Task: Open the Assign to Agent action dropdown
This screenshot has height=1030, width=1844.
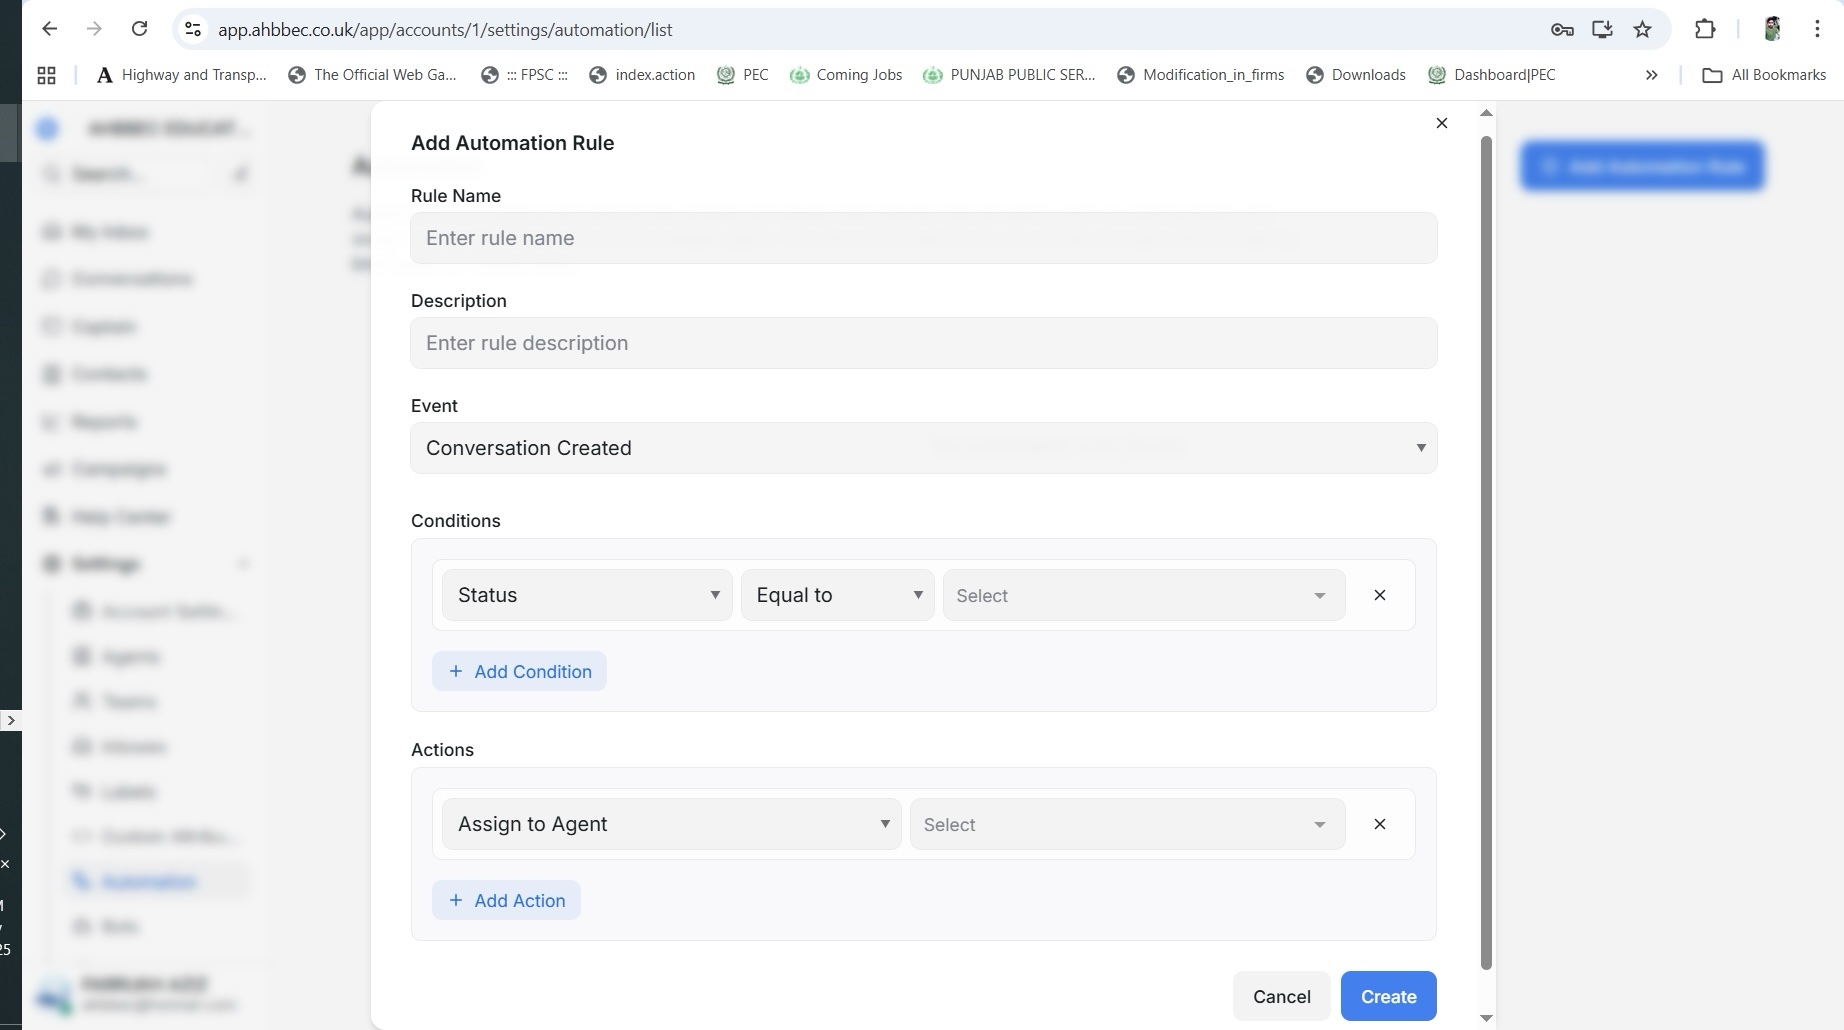Action: [671, 824]
